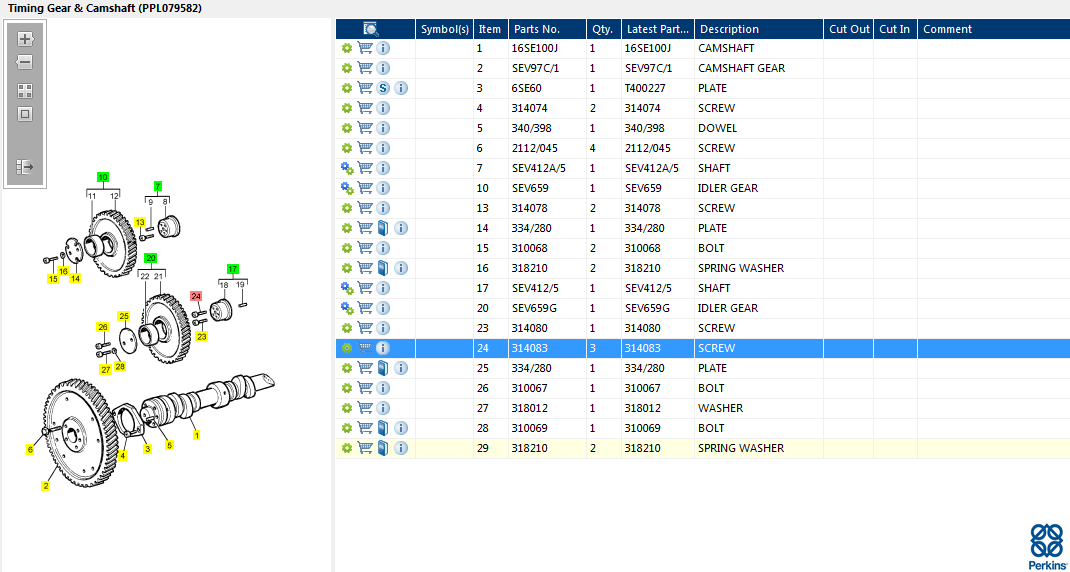This screenshot has height=572, width=1070.
Task: Click red highlighted callout 24 in diagram
Action: click(x=196, y=296)
